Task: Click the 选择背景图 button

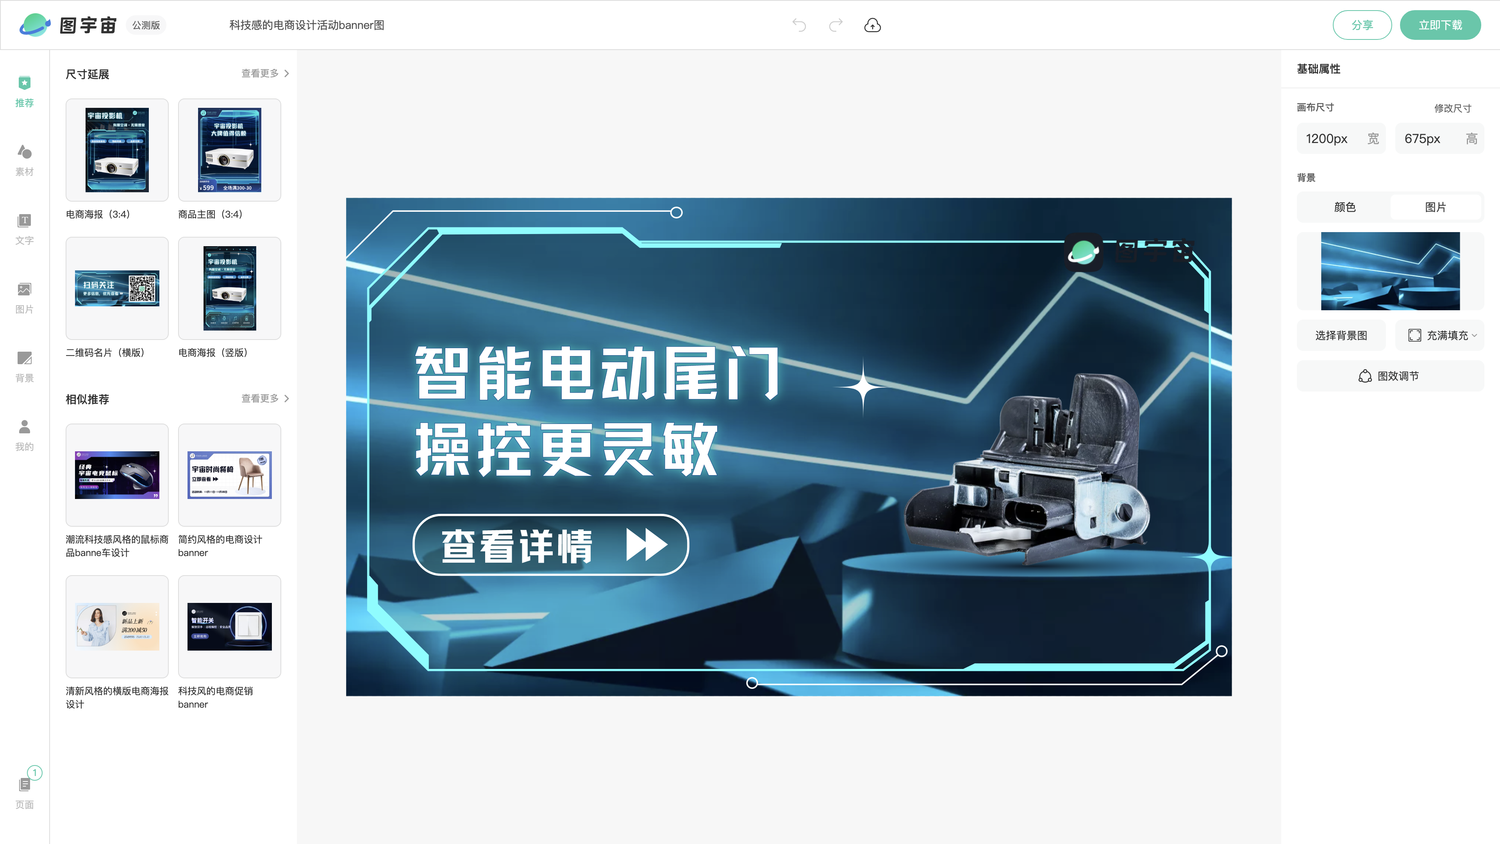Action: (1341, 335)
